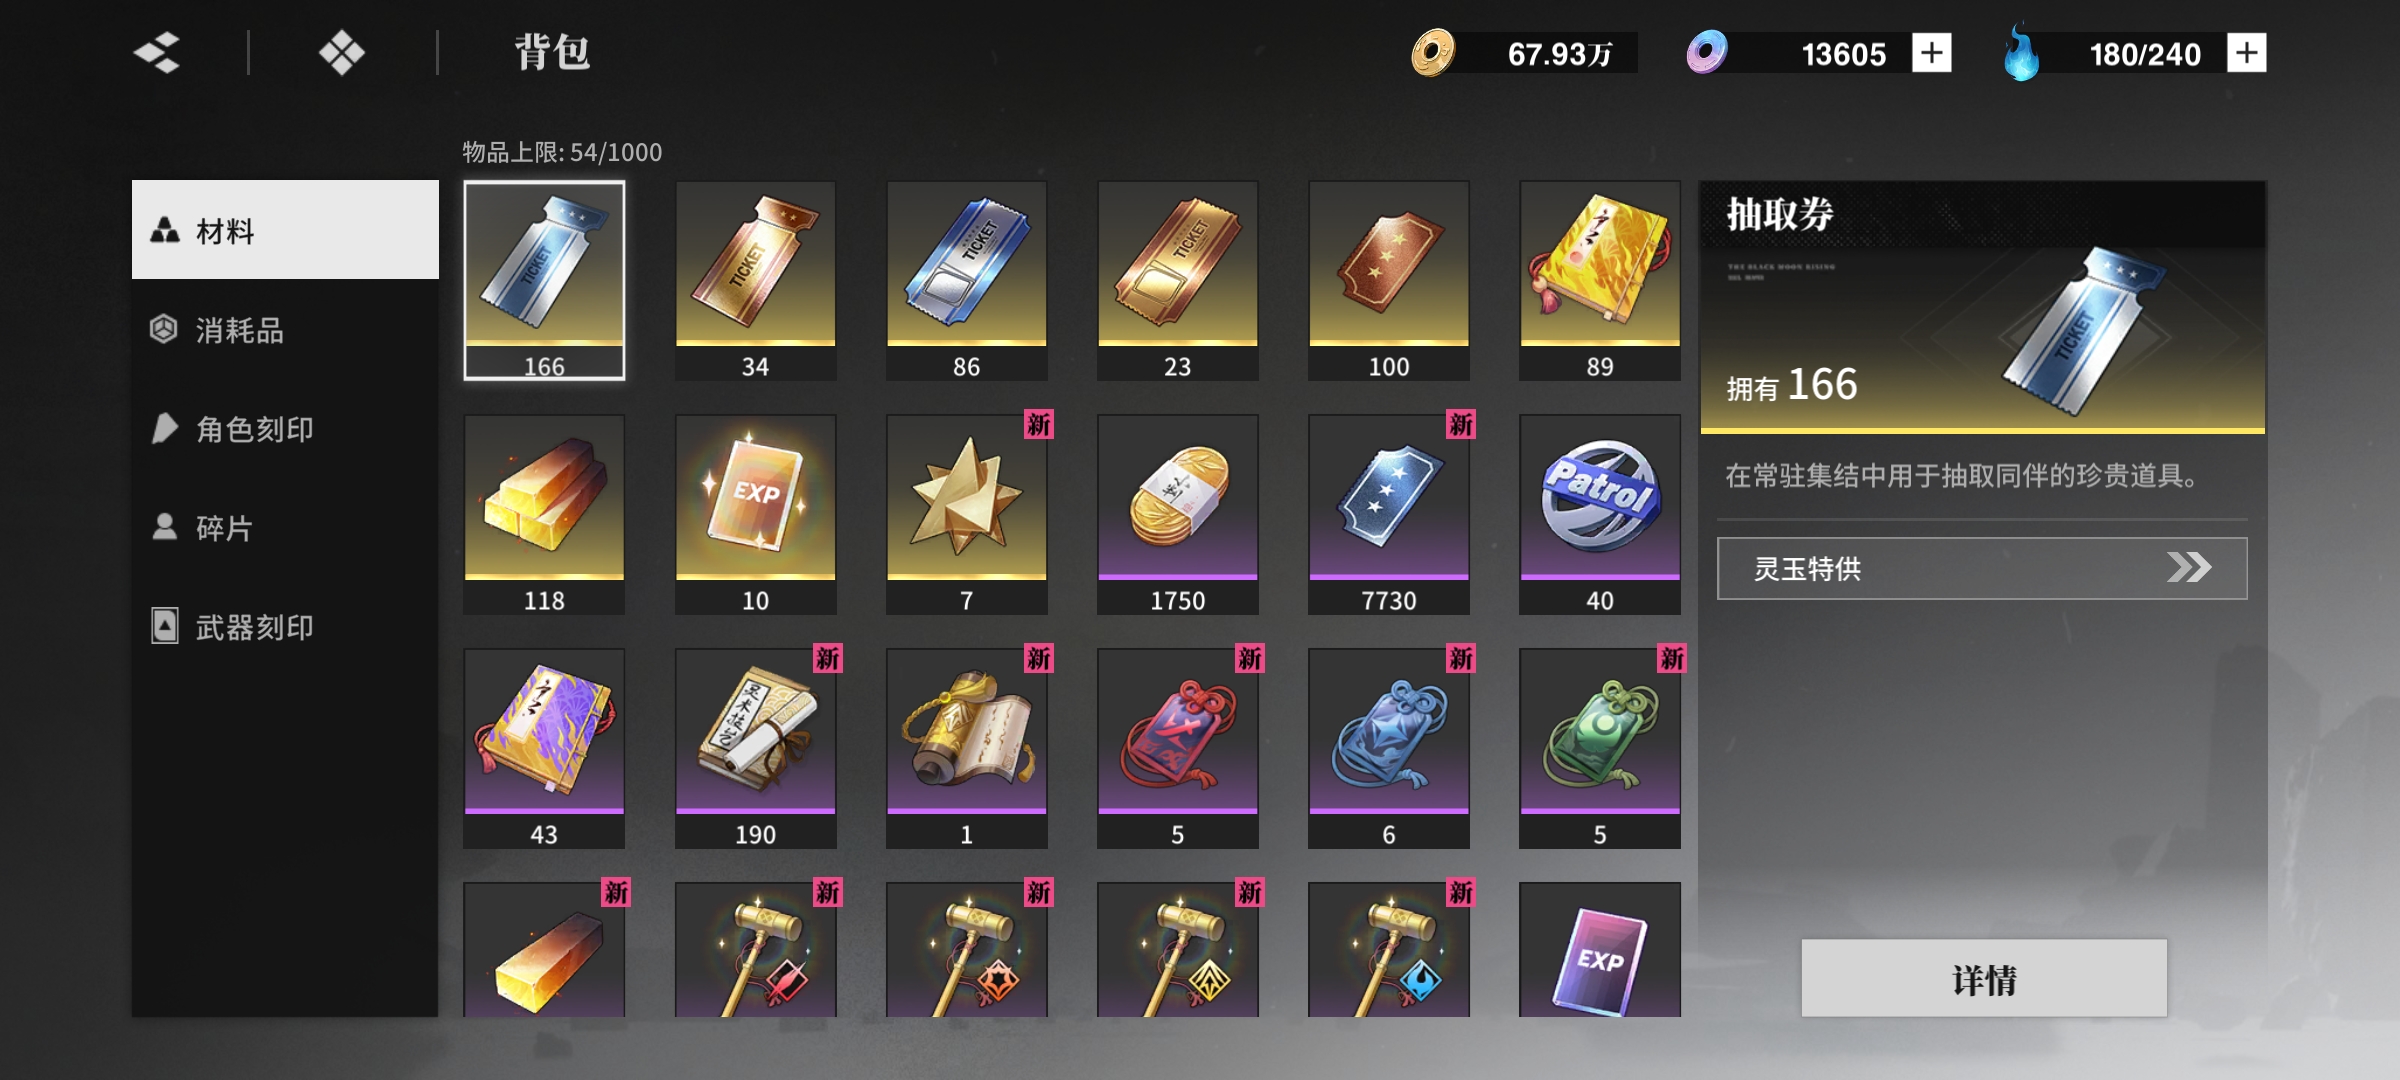Select the silver ticket item with 166
Viewport: 2400px width, 1080px height.
pos(544,280)
